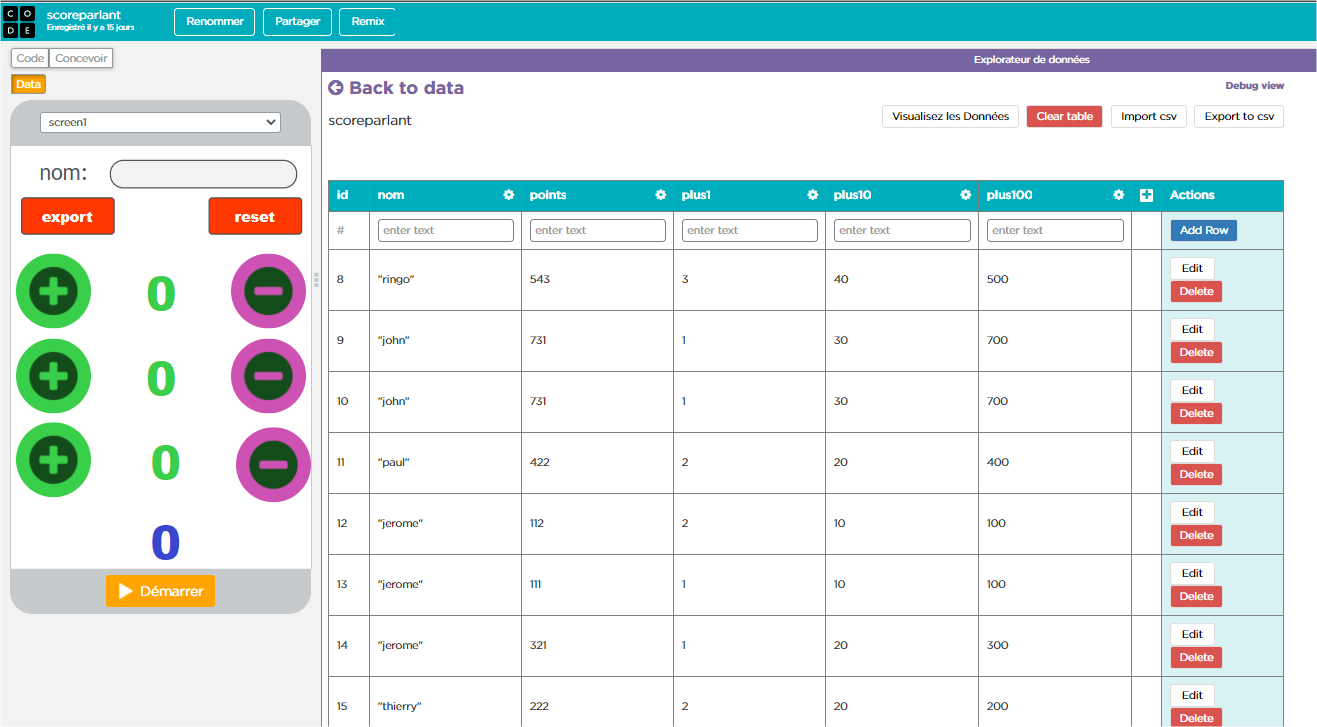Click the middle pink minus button in the app preview
The image size is (1317, 727).
pyautogui.click(x=268, y=376)
